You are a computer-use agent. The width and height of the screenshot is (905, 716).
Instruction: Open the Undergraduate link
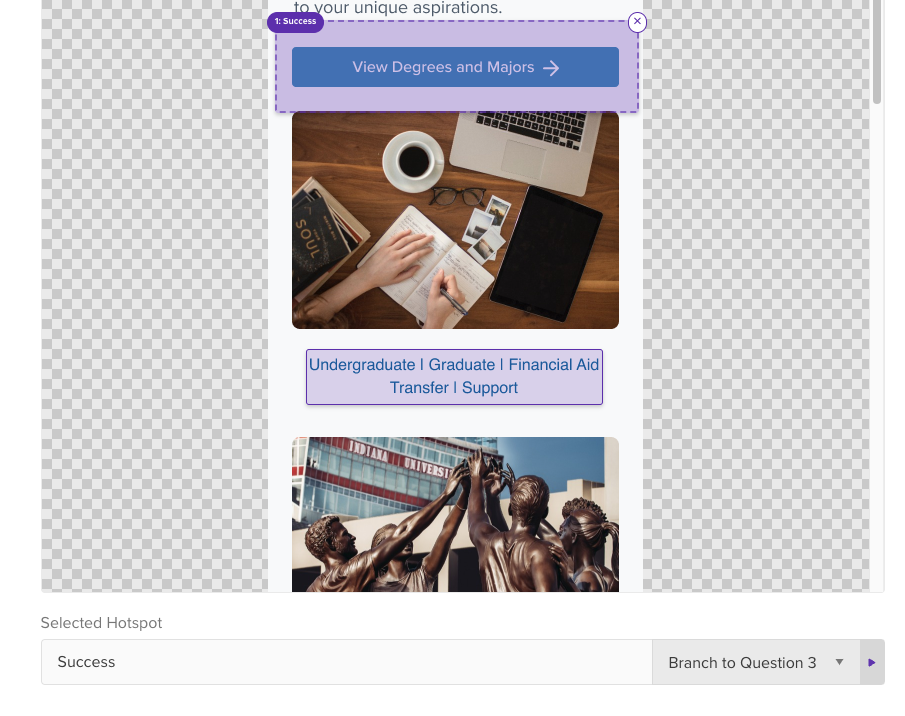[362, 365]
